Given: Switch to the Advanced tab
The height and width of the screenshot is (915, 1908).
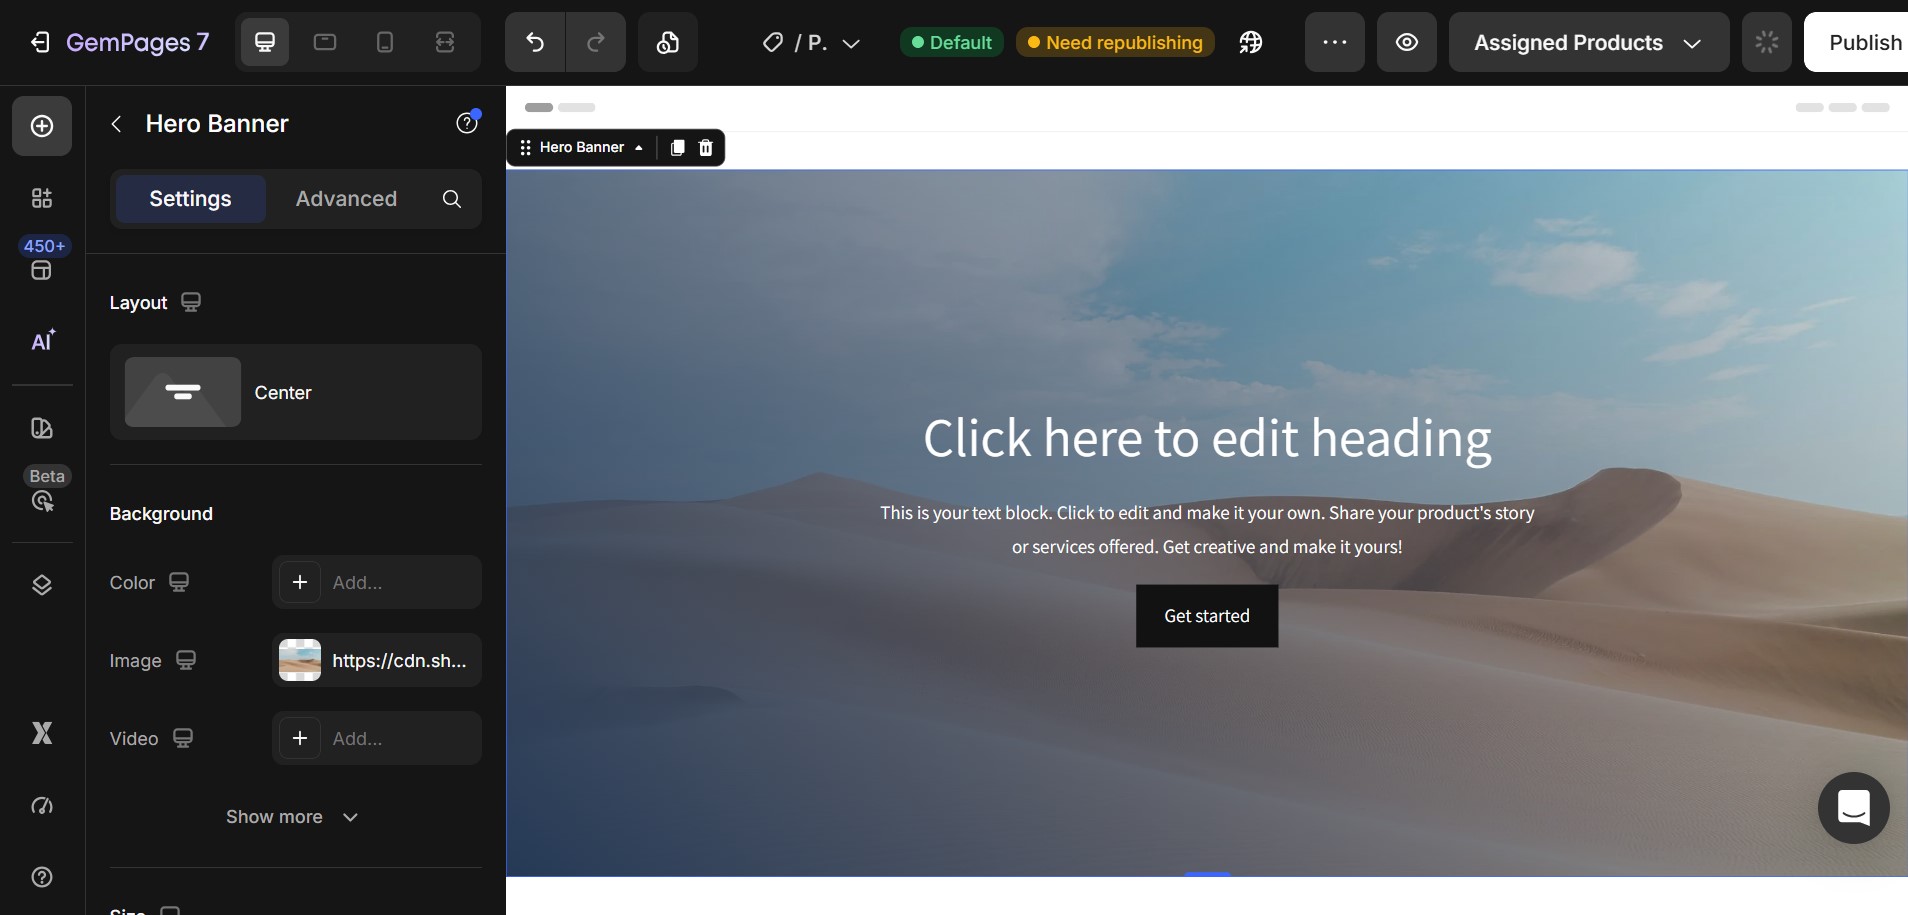Looking at the screenshot, I should (346, 199).
